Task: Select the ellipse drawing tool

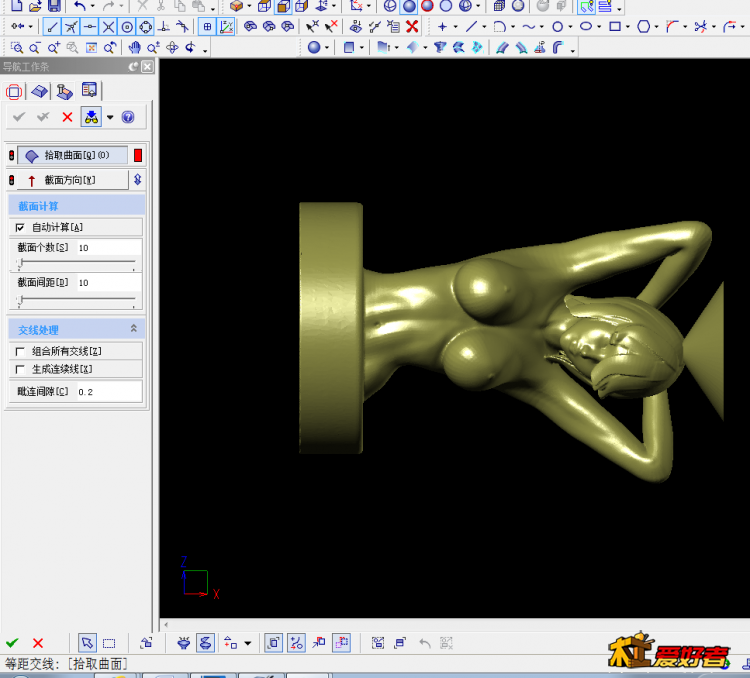Action: tap(586, 26)
